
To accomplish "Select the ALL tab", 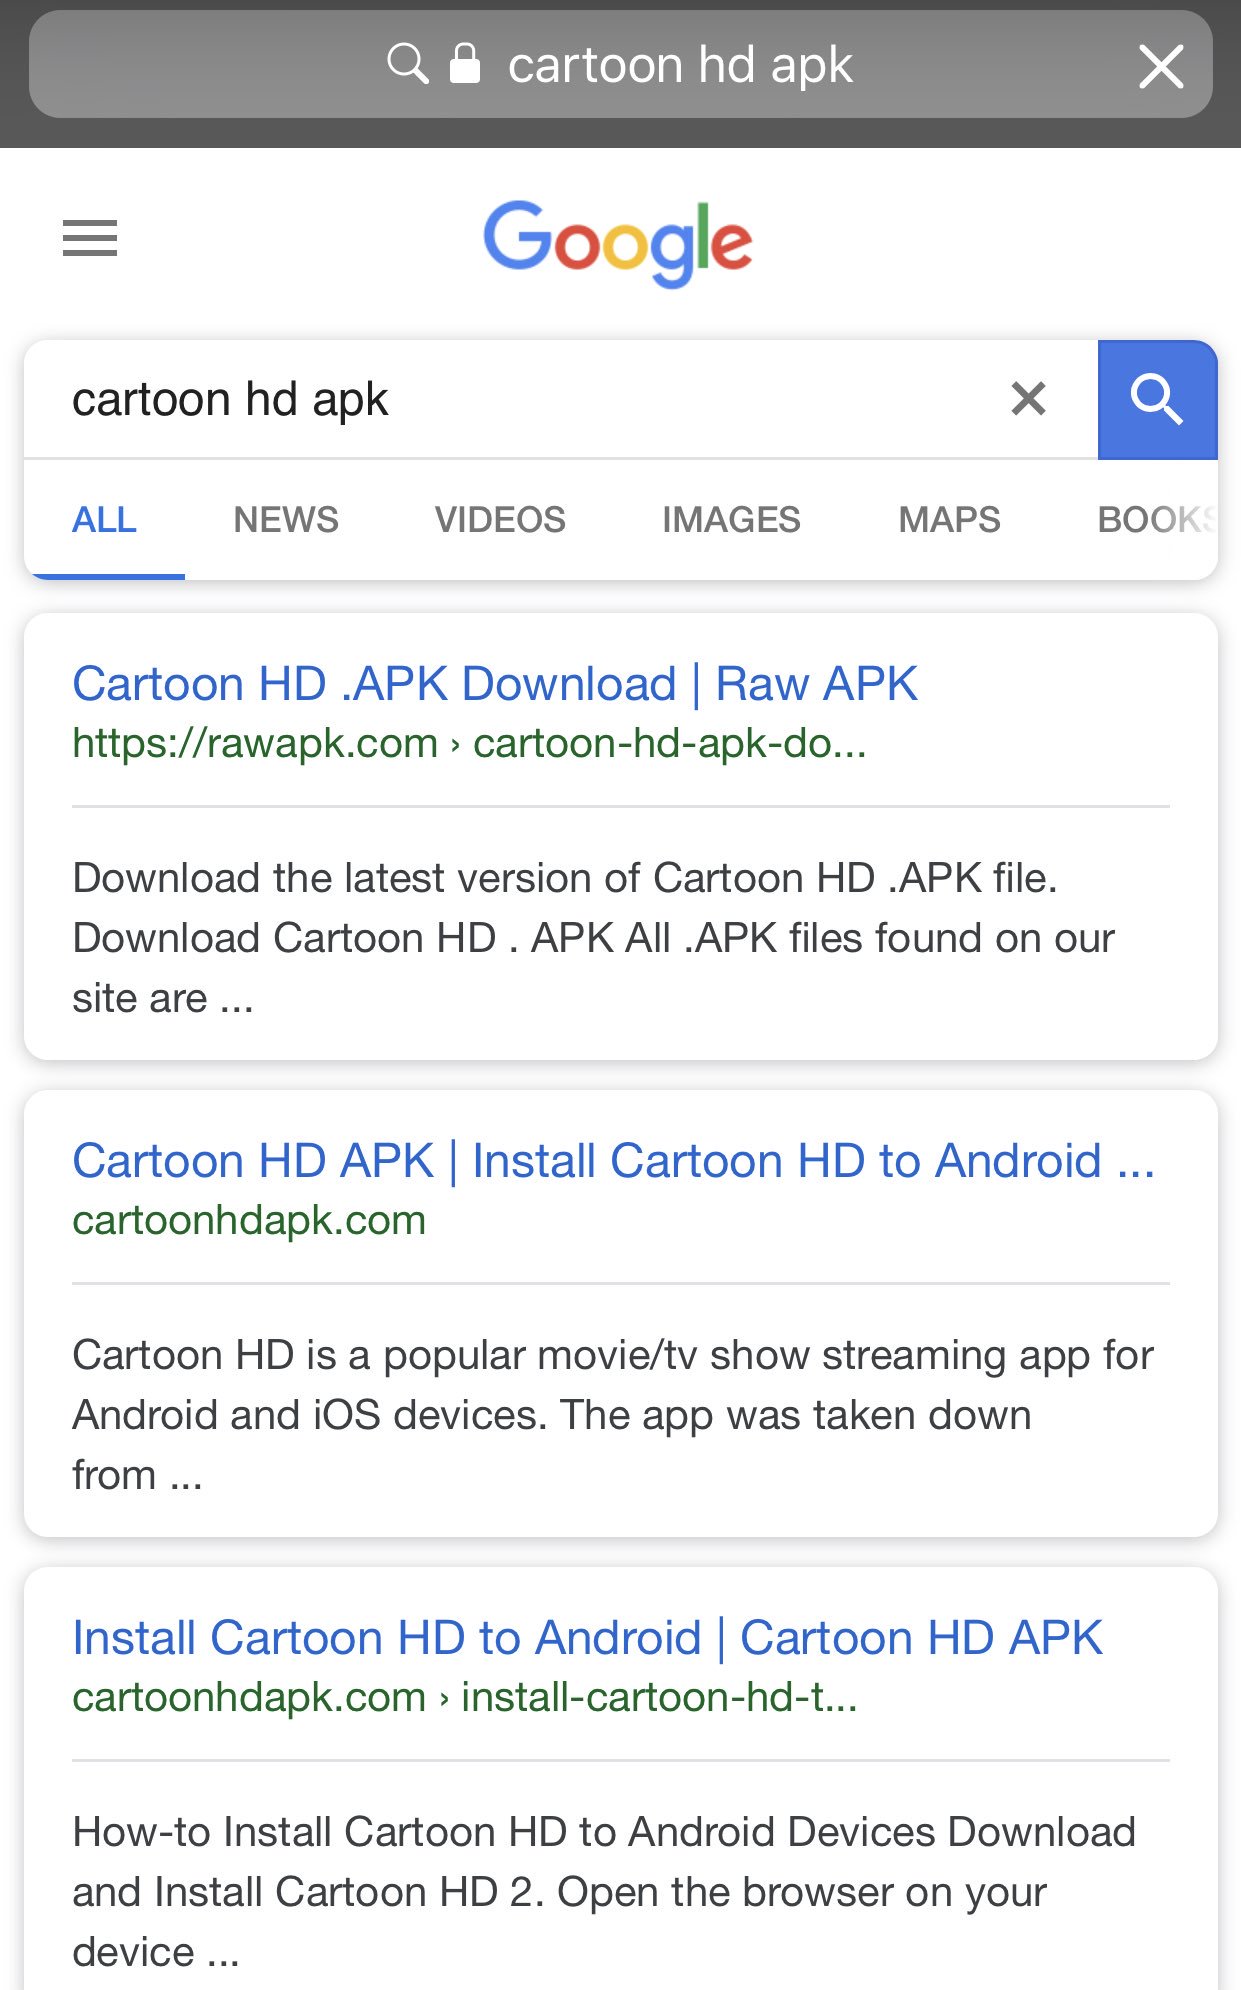I will pos(104,520).
